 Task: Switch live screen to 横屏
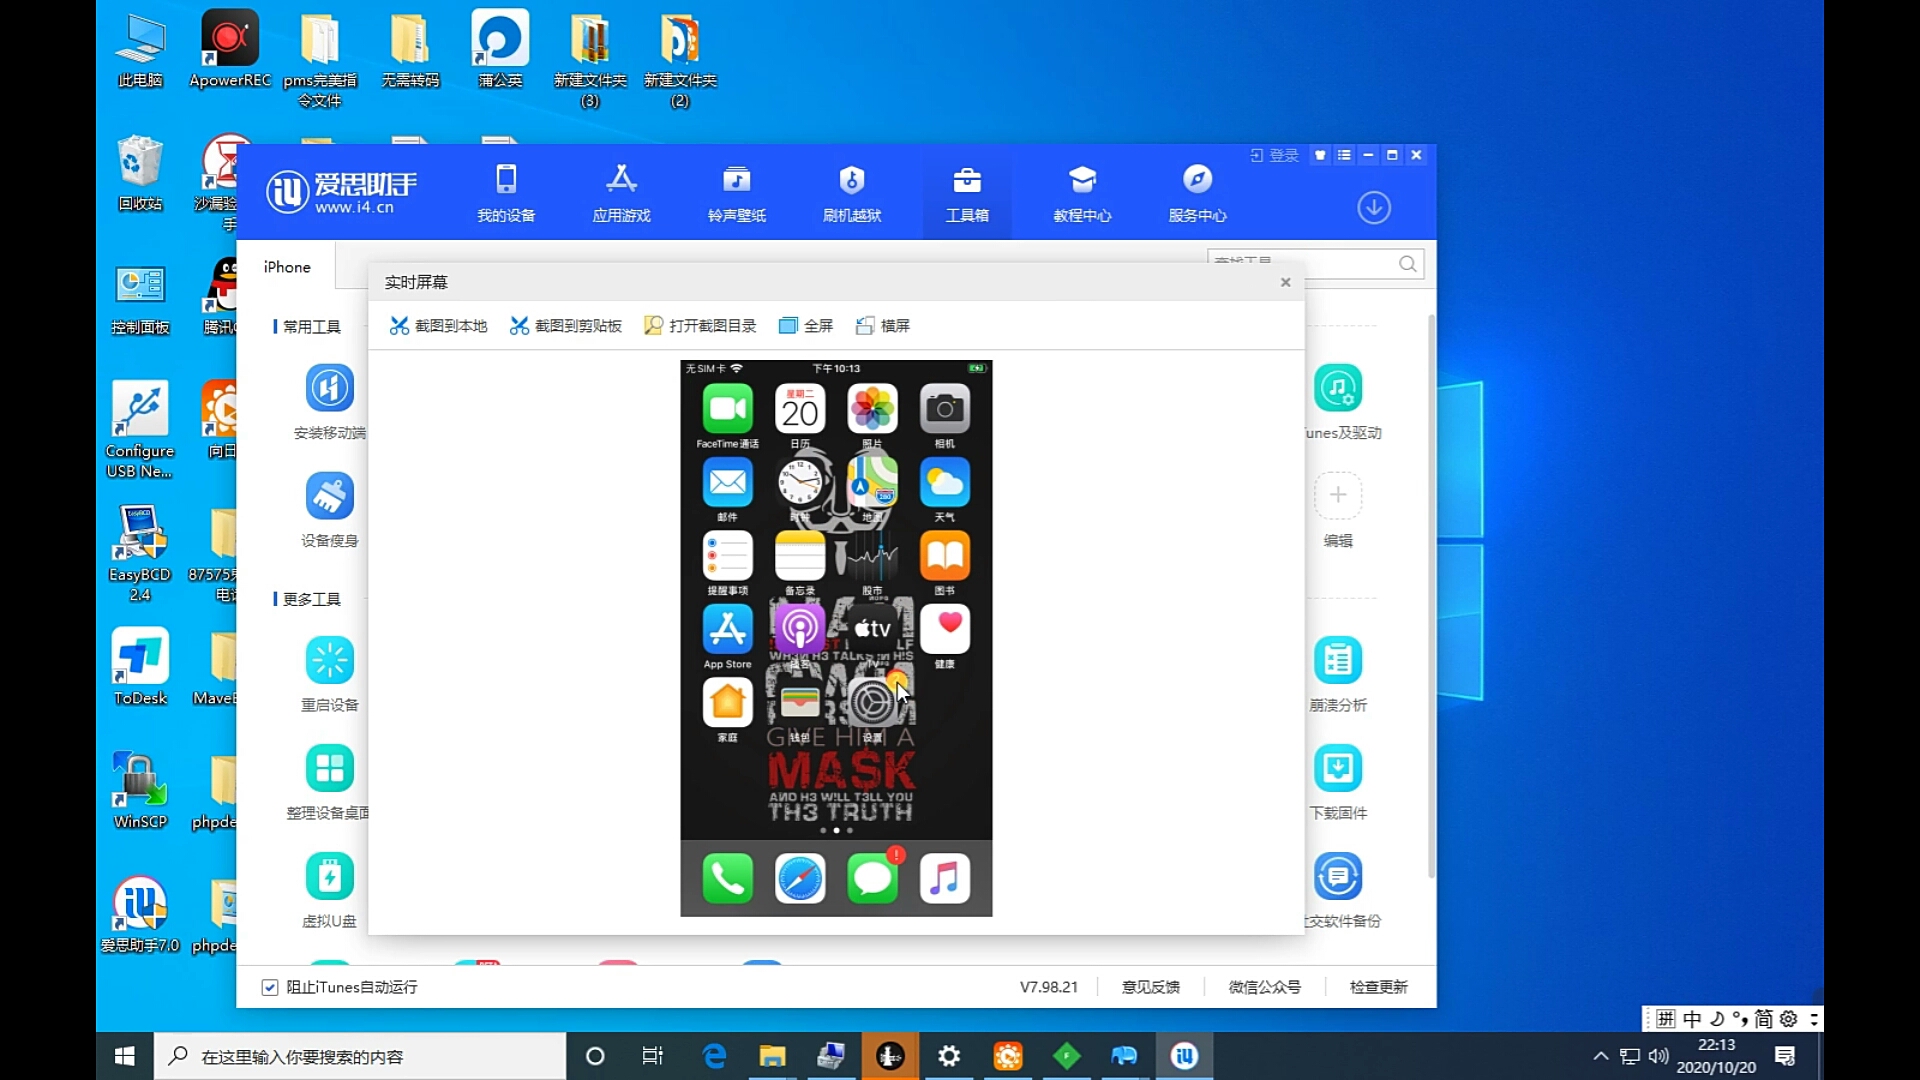[x=883, y=326]
